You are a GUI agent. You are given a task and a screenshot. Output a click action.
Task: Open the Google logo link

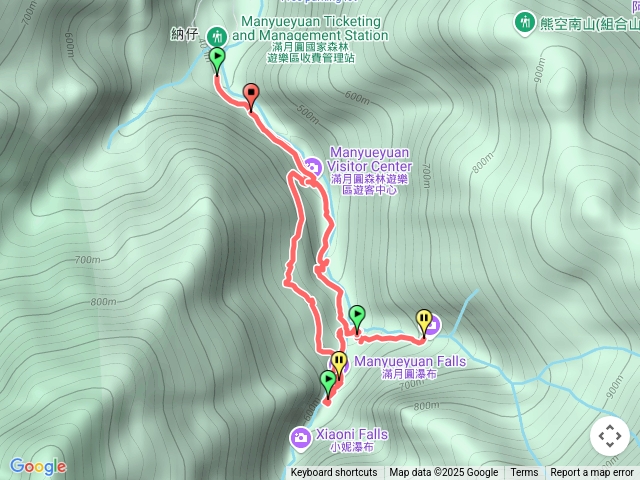click(x=38, y=466)
